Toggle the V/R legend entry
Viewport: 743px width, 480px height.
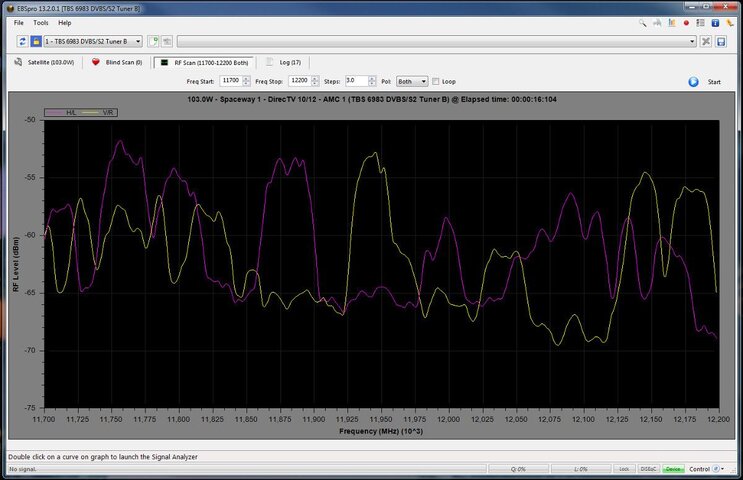coord(98,112)
